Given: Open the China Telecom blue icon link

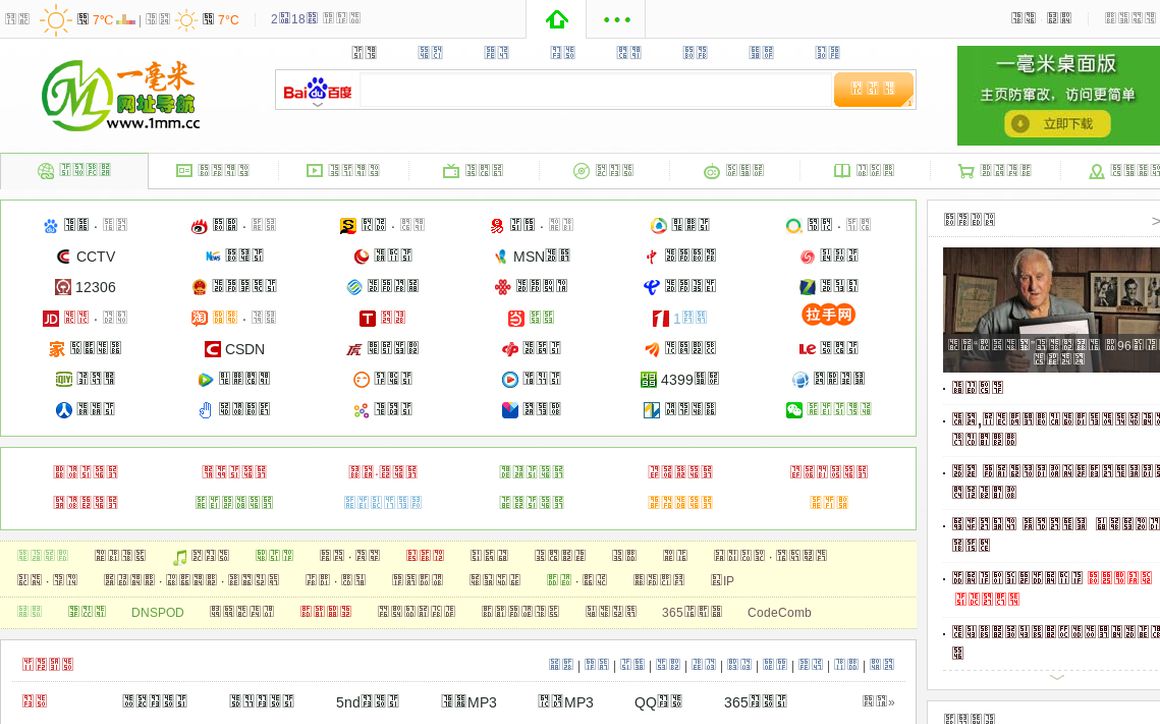Looking at the screenshot, I should coord(652,287).
